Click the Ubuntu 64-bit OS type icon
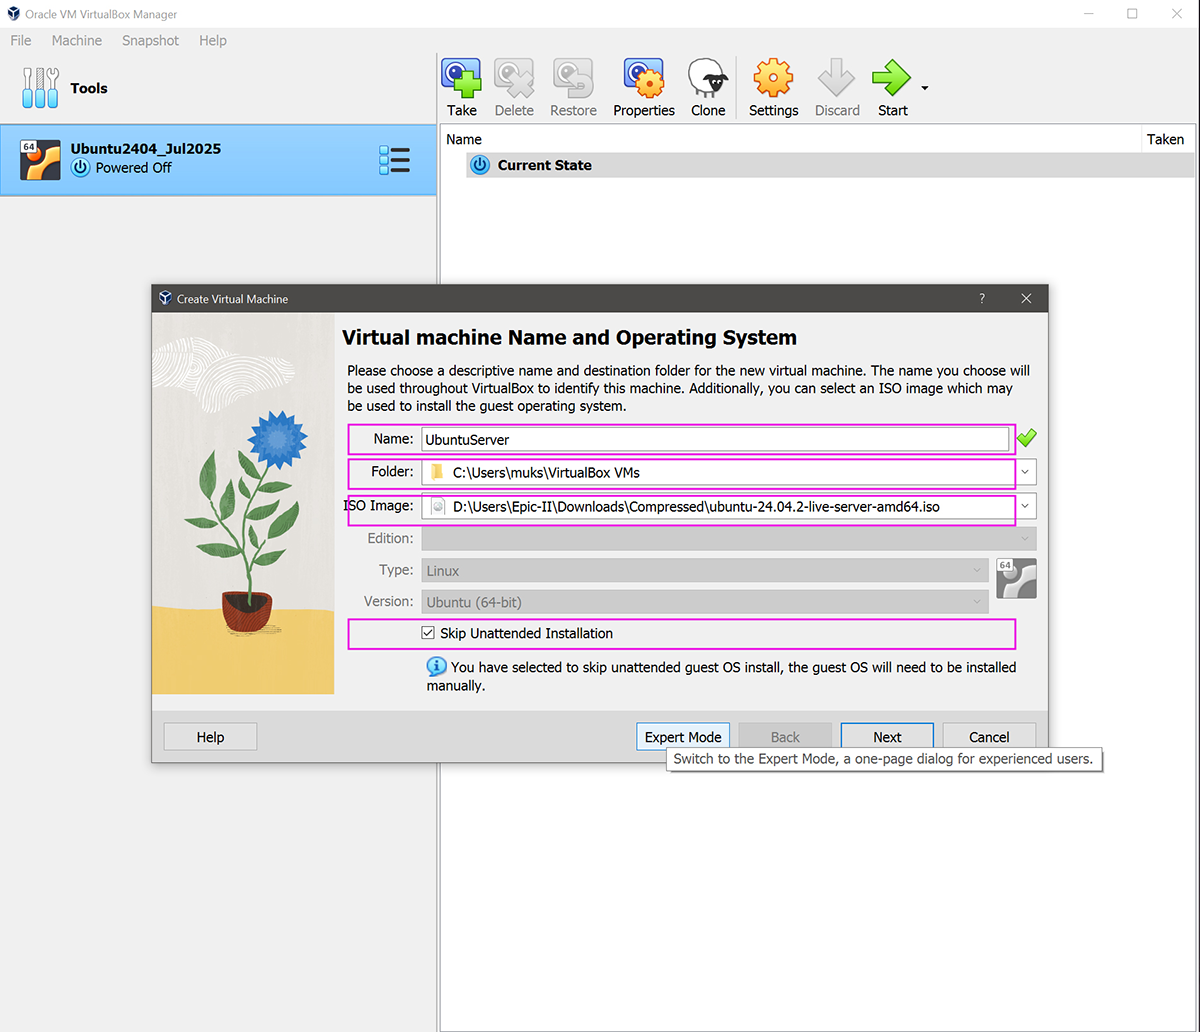 click(x=1016, y=578)
